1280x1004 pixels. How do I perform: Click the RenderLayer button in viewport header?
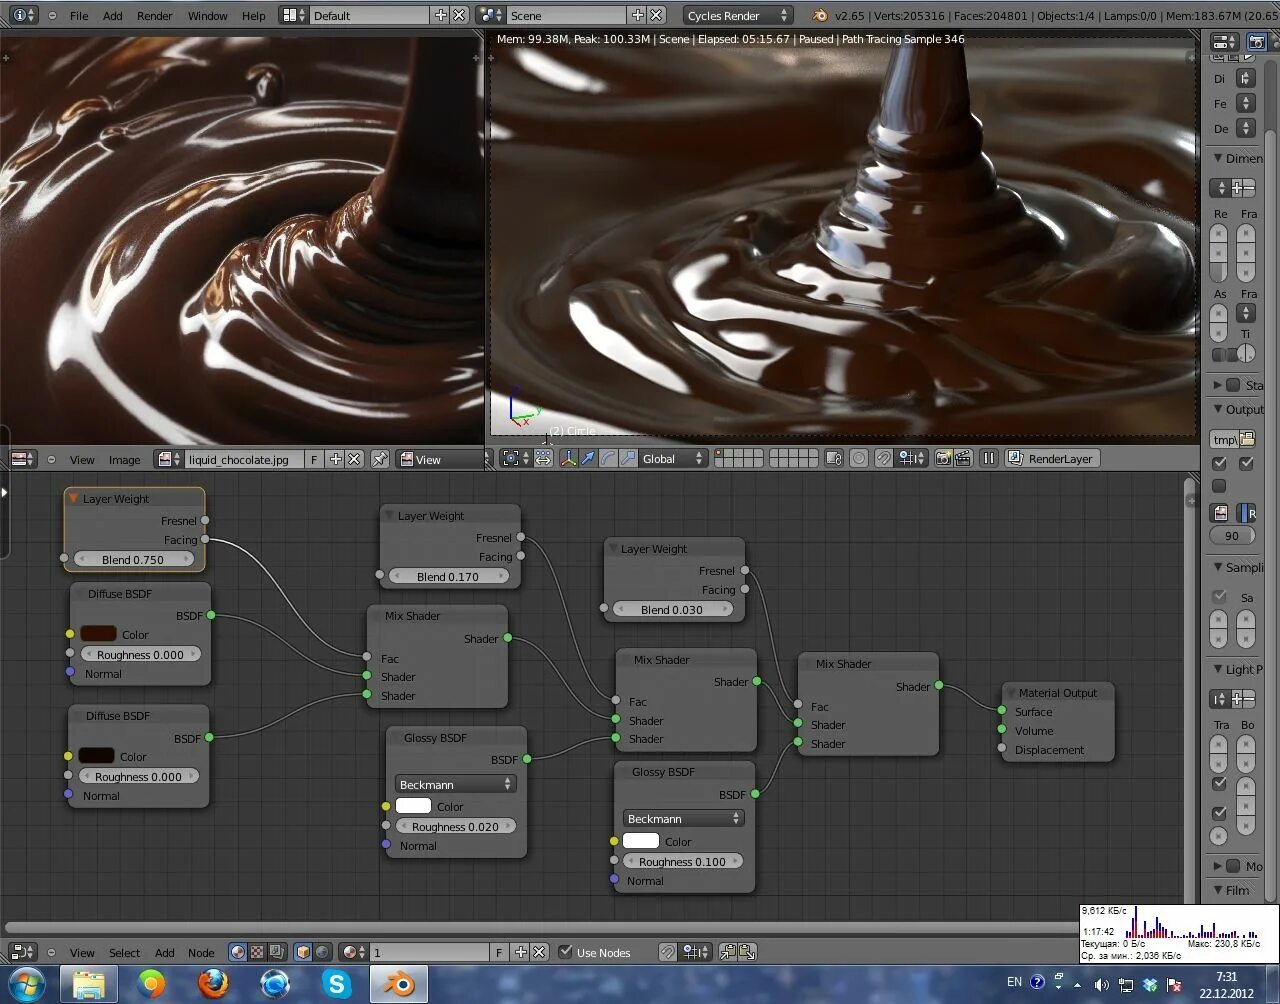(1051, 459)
